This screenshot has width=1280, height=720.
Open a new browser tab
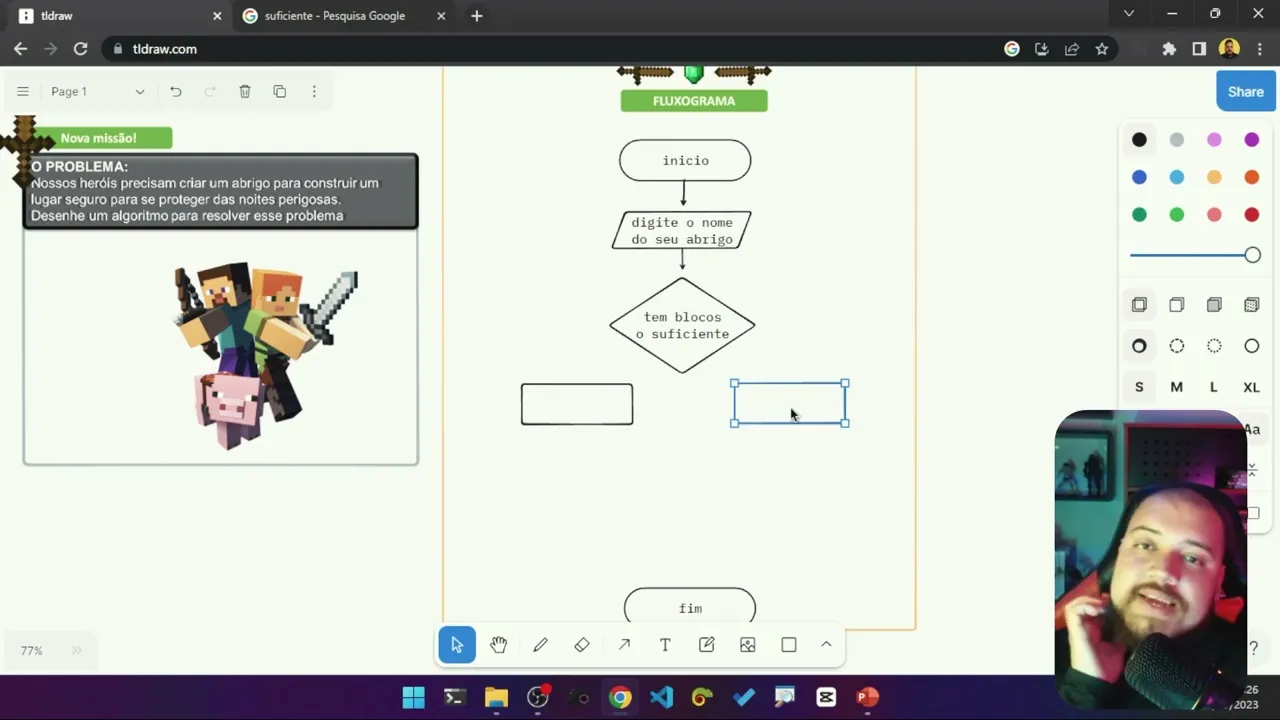(477, 16)
